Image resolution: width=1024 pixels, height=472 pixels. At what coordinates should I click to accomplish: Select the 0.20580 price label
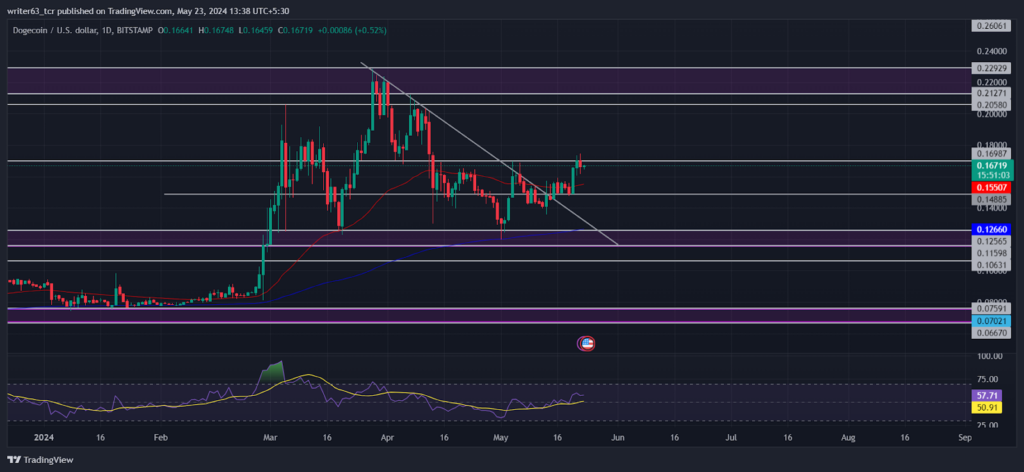pos(991,104)
